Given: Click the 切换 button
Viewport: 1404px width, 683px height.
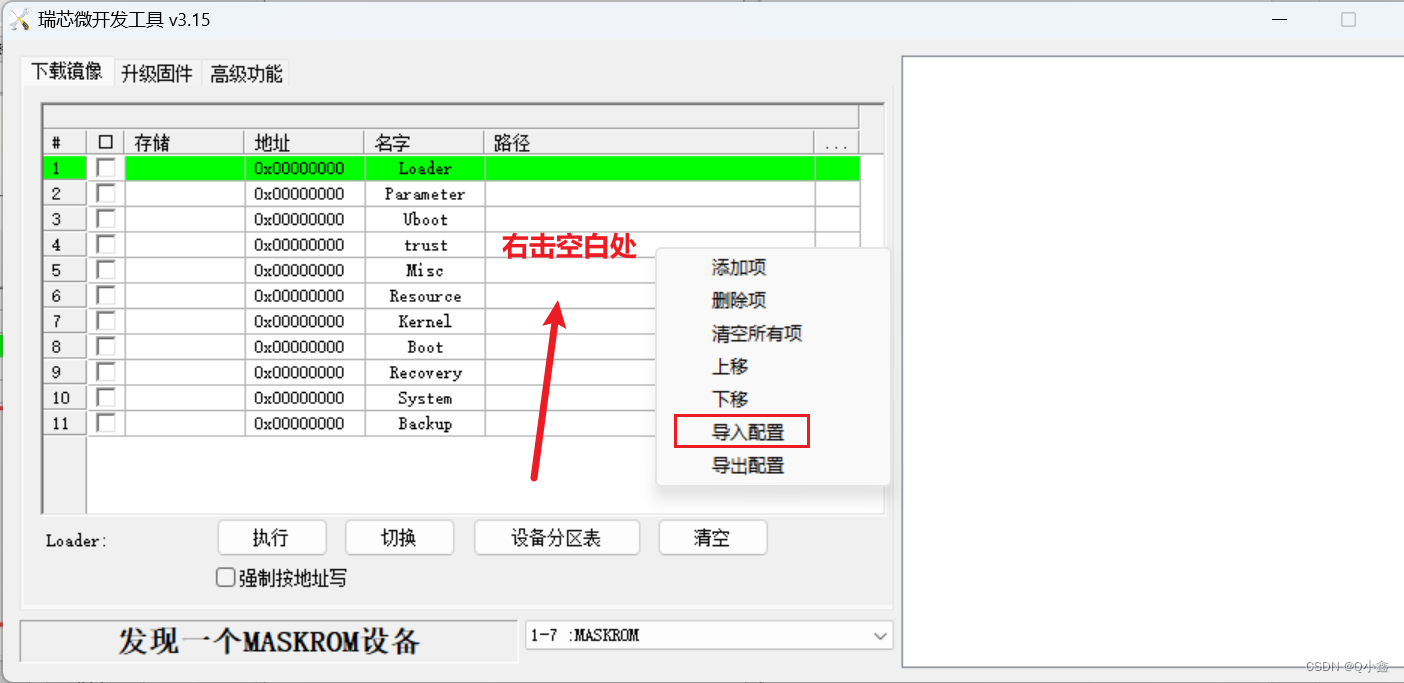Looking at the screenshot, I should click(399, 538).
